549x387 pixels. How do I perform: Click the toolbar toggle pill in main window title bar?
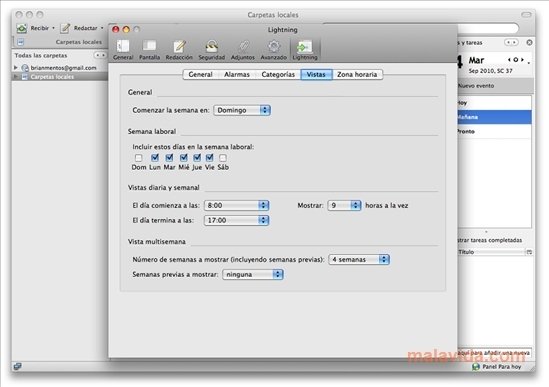pos(526,15)
